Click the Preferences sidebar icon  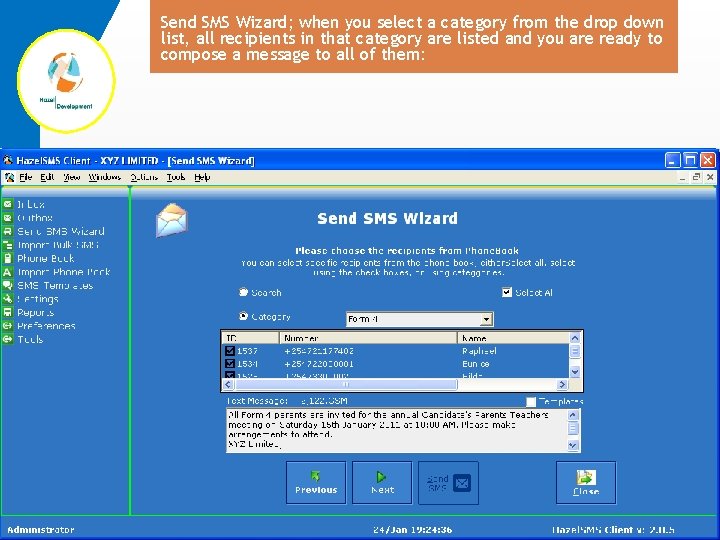pos(7,326)
